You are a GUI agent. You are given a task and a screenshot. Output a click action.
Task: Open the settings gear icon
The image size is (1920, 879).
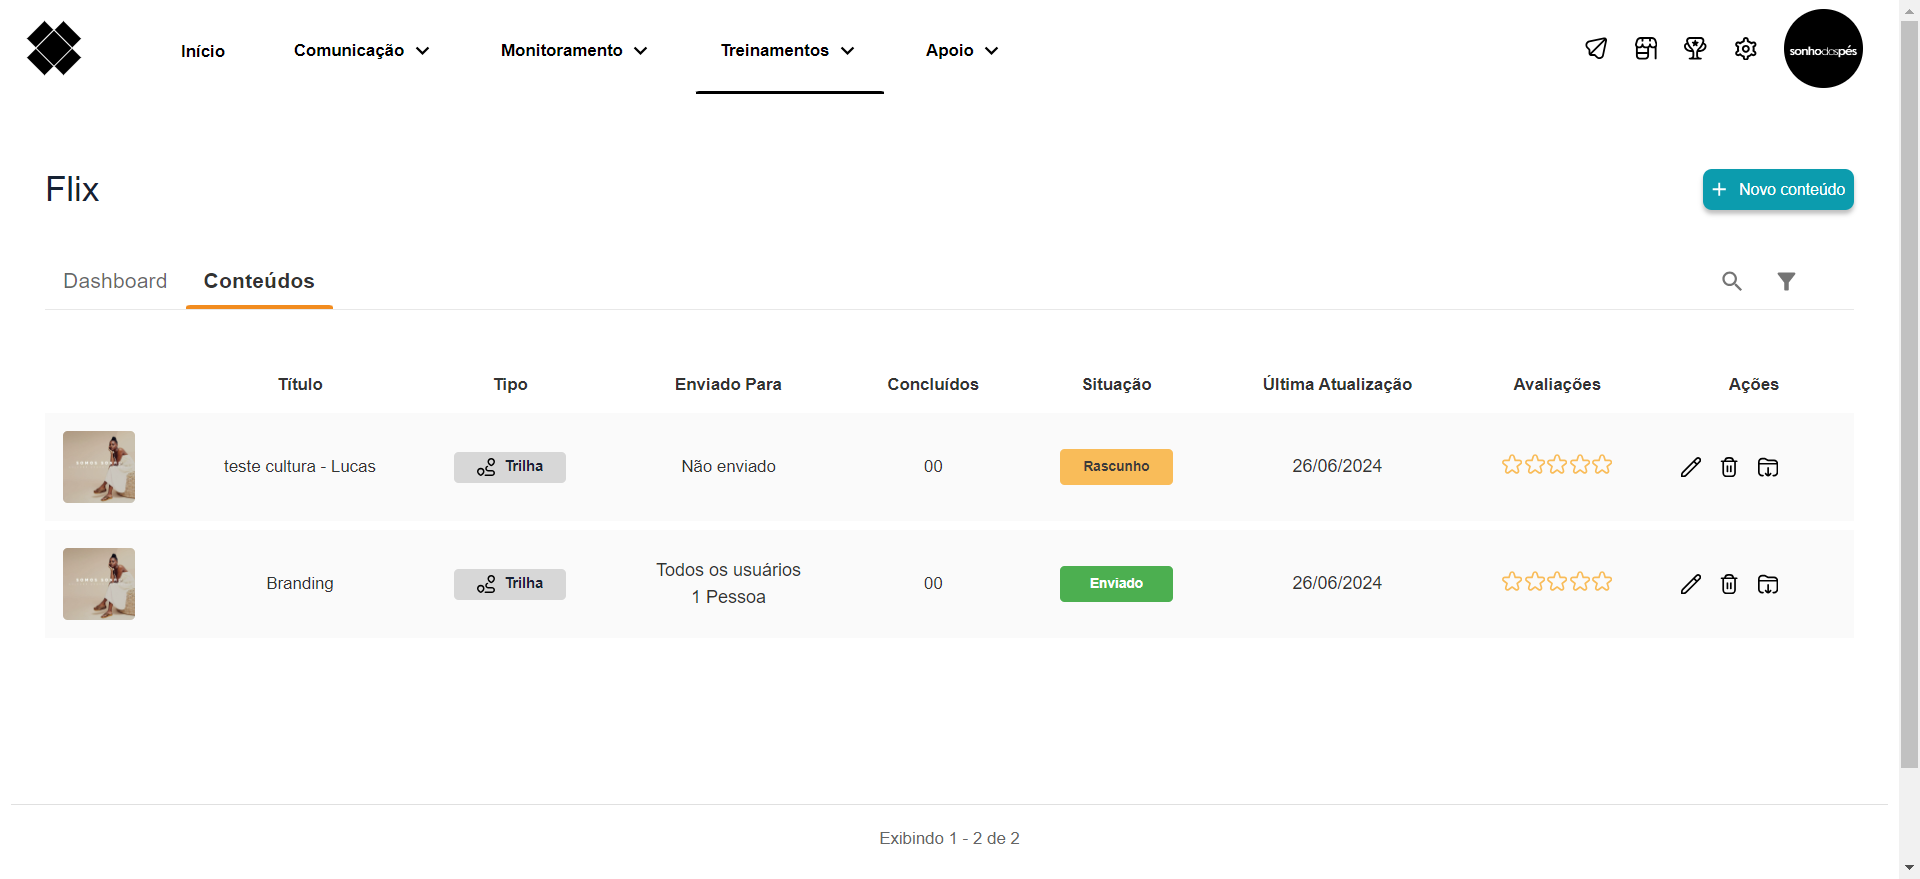point(1746,48)
